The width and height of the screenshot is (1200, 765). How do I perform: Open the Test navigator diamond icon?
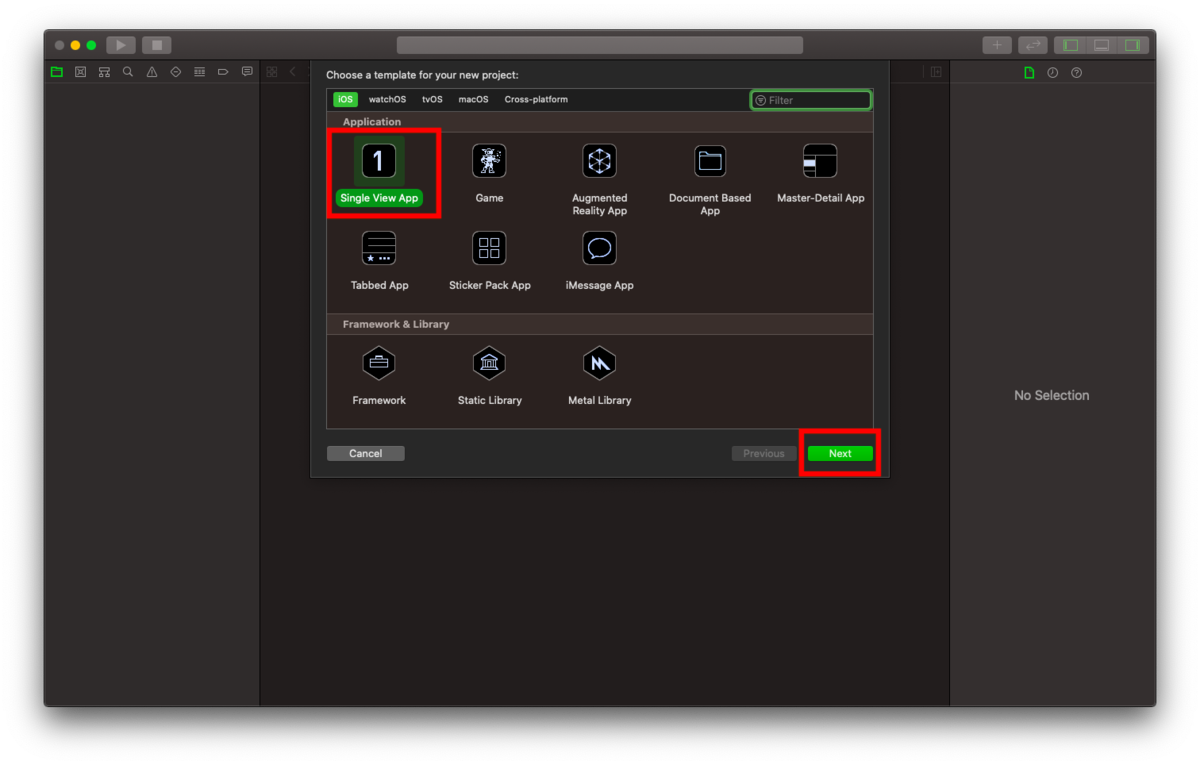point(176,72)
